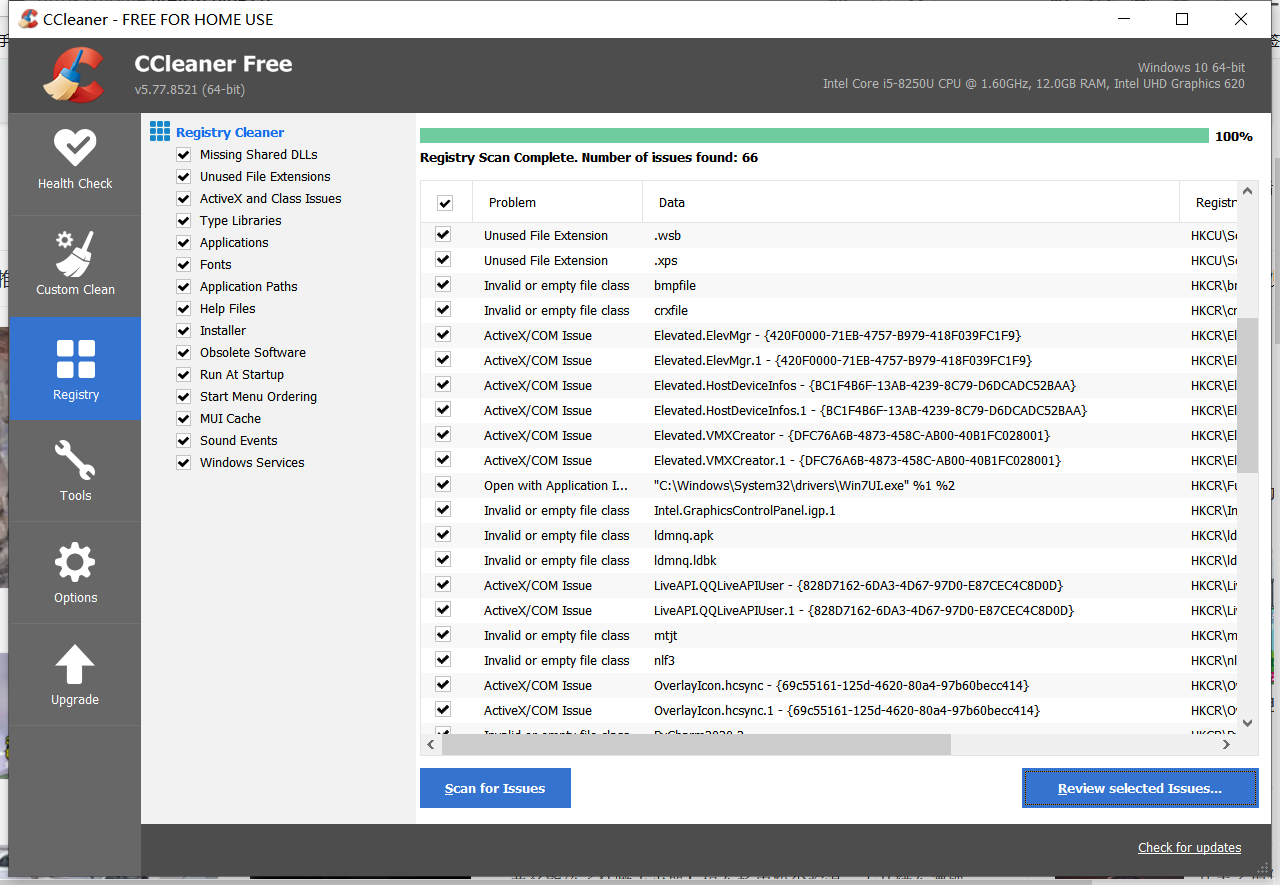Minimize the CCleaner window
Viewport: 1280px width, 885px height.
(x=1123, y=19)
